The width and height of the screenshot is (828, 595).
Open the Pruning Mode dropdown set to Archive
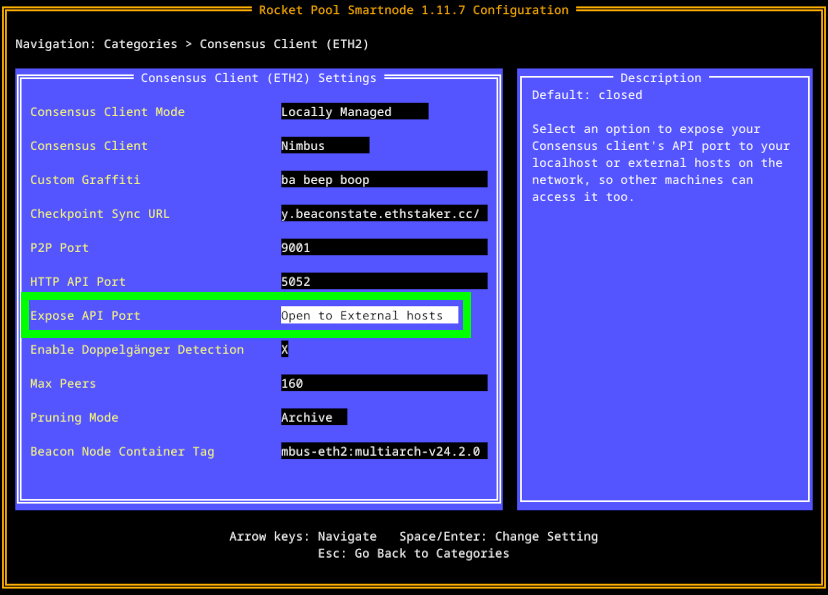(313, 418)
